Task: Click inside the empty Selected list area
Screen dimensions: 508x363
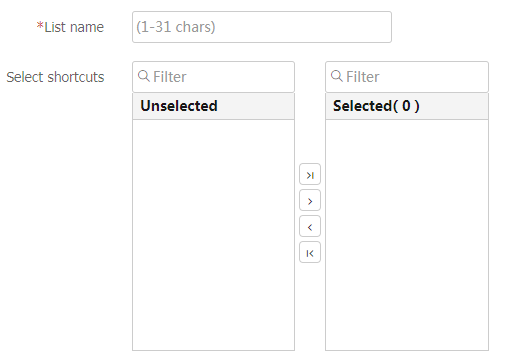Action: (407, 235)
